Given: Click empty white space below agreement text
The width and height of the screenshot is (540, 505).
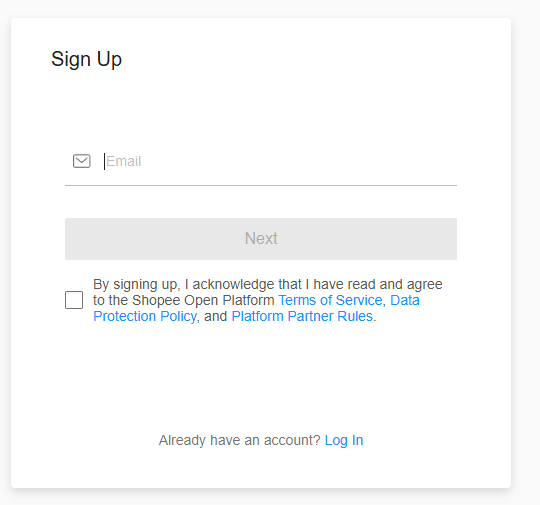Looking at the screenshot, I should coord(261,372).
